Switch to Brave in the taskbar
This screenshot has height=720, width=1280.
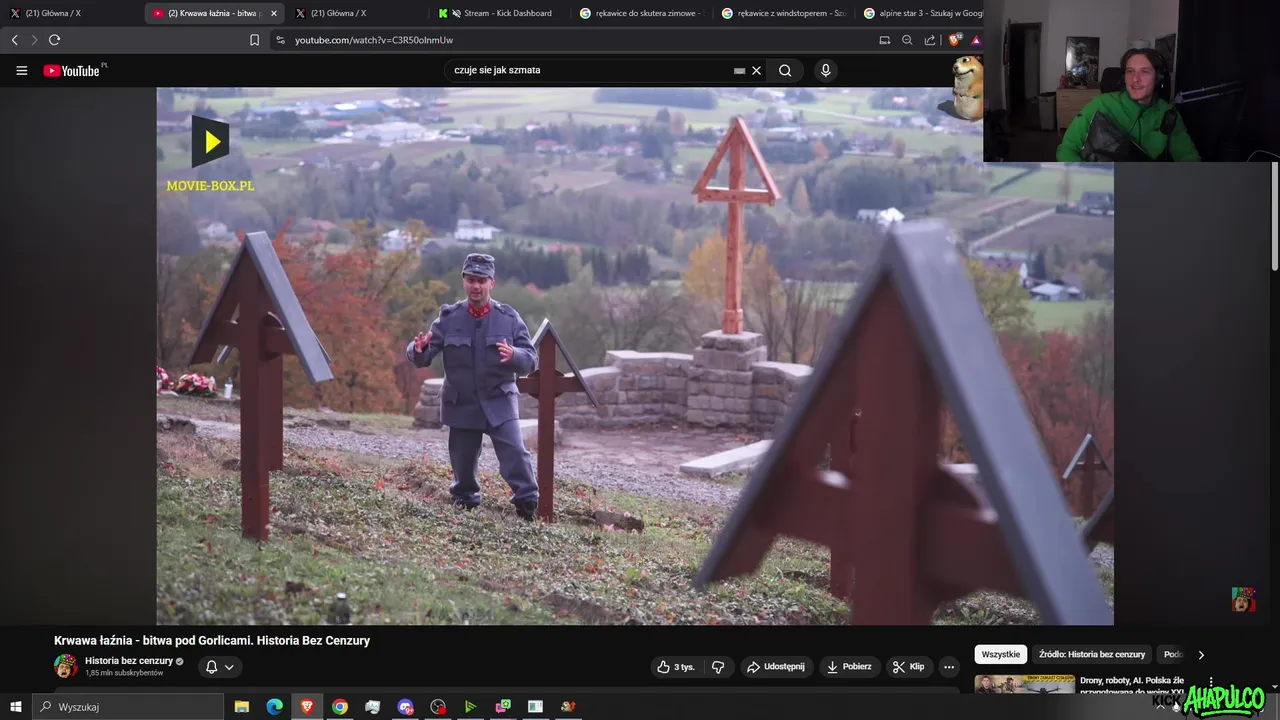pyautogui.click(x=307, y=706)
